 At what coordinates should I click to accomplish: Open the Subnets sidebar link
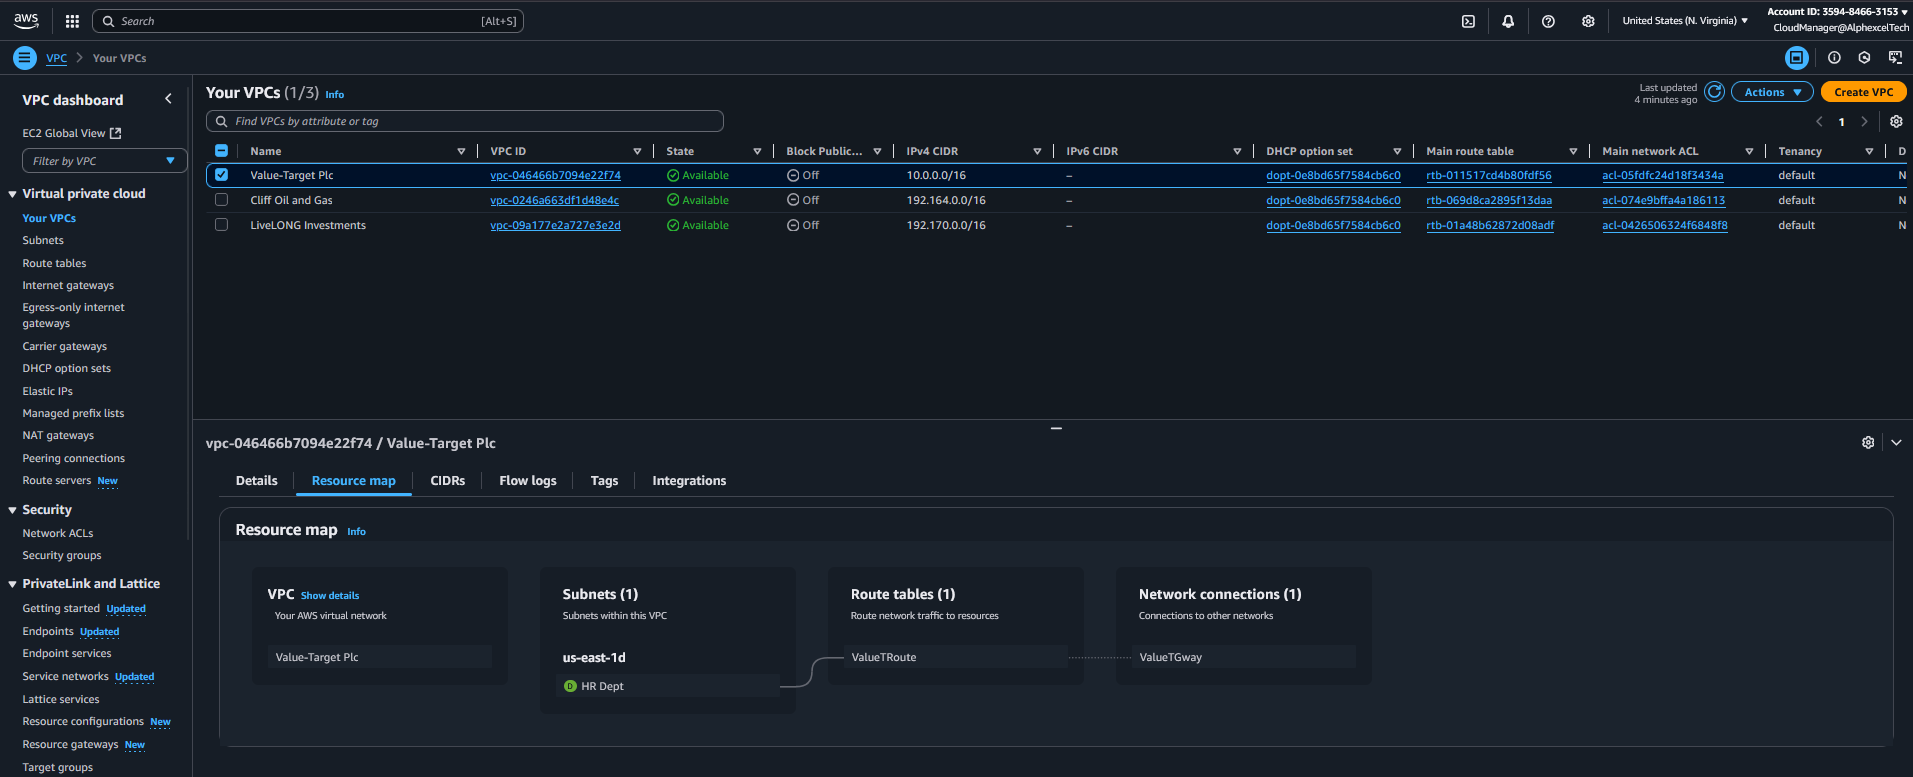43,240
